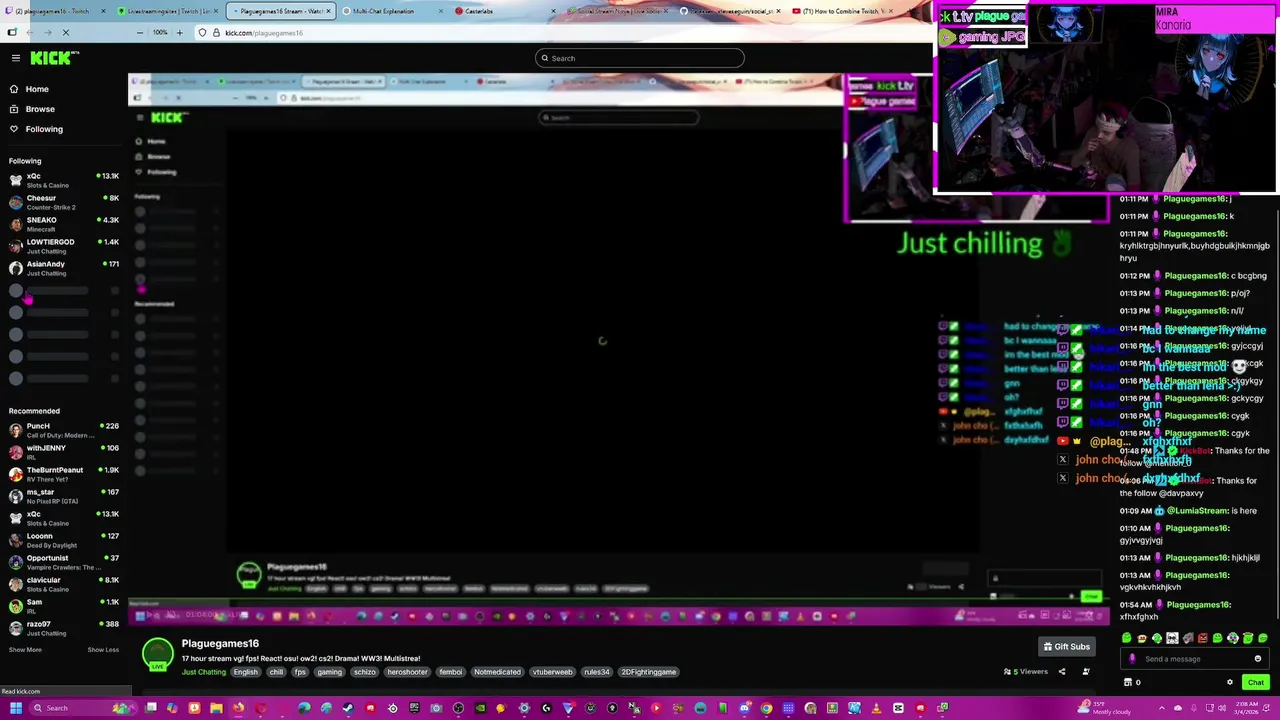Go back in browser history

(30, 32)
